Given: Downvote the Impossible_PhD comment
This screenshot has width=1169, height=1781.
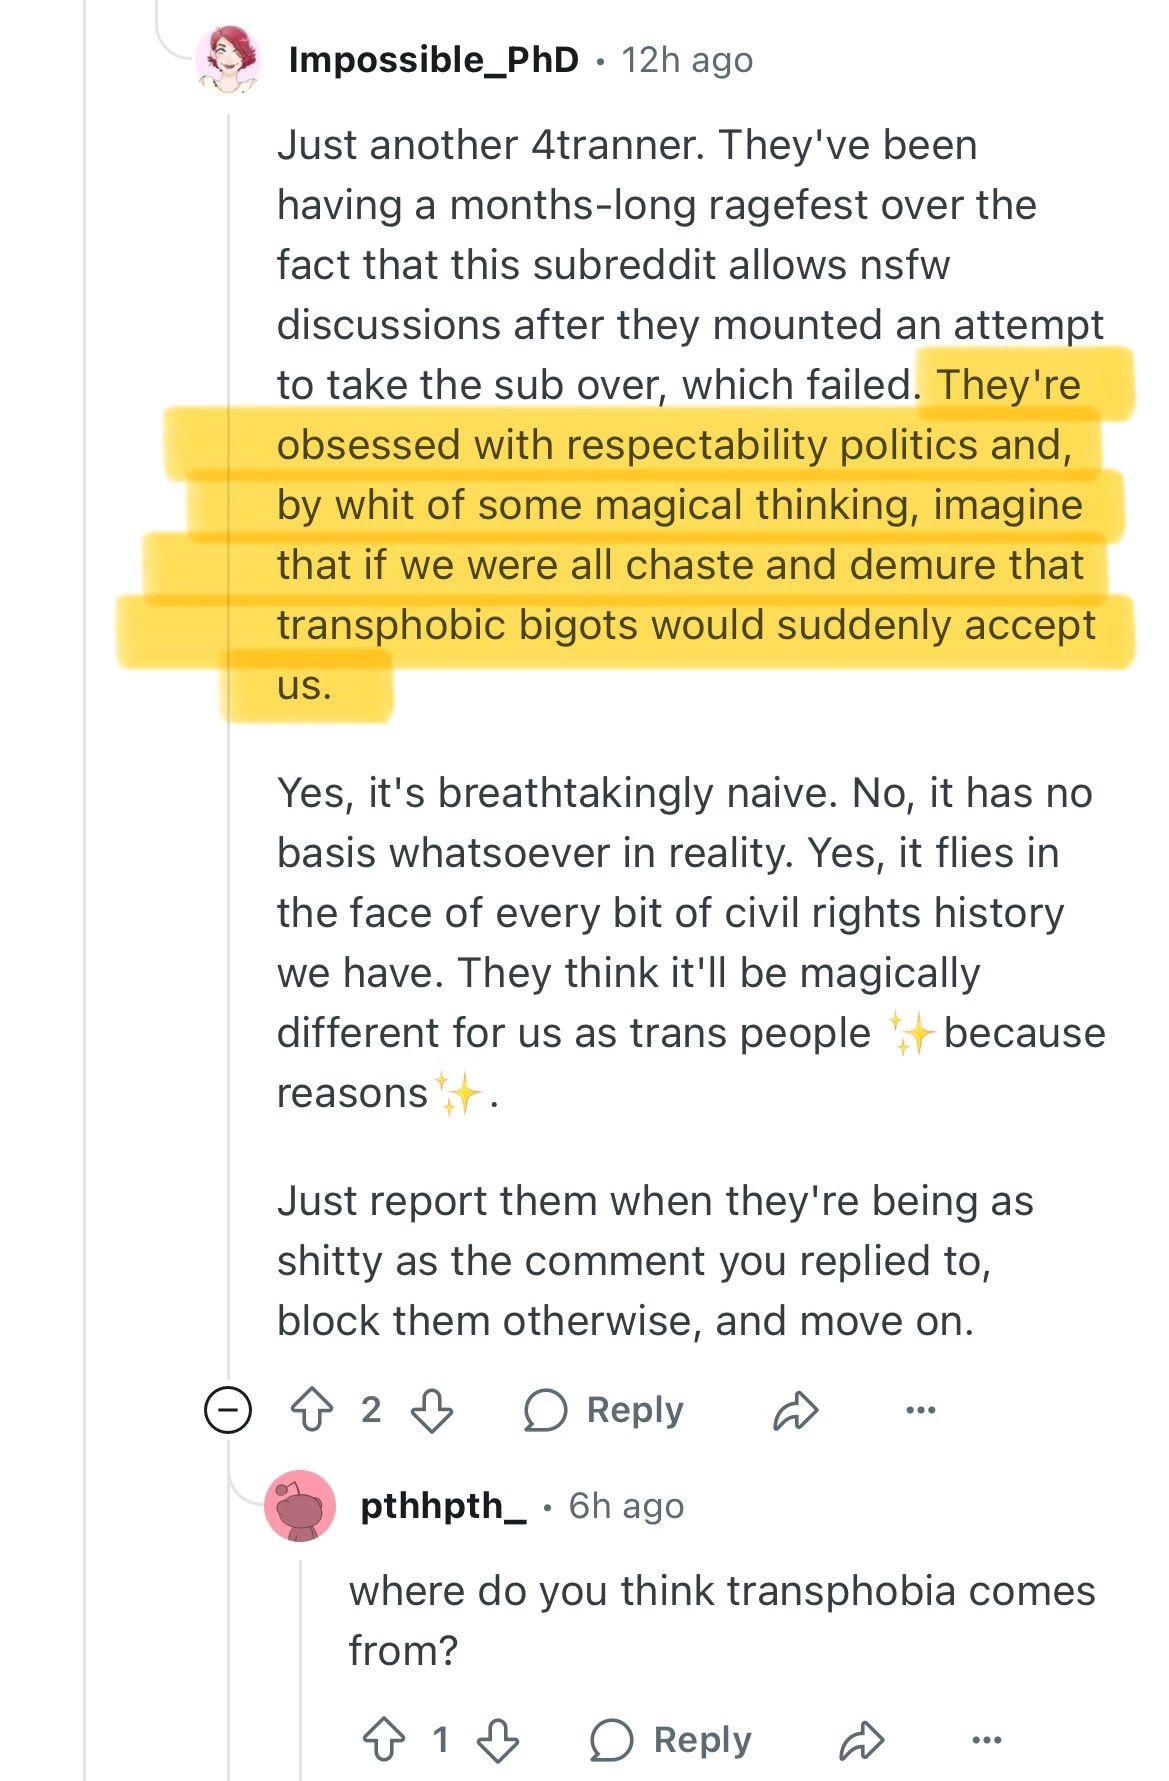Looking at the screenshot, I should click(x=432, y=1410).
